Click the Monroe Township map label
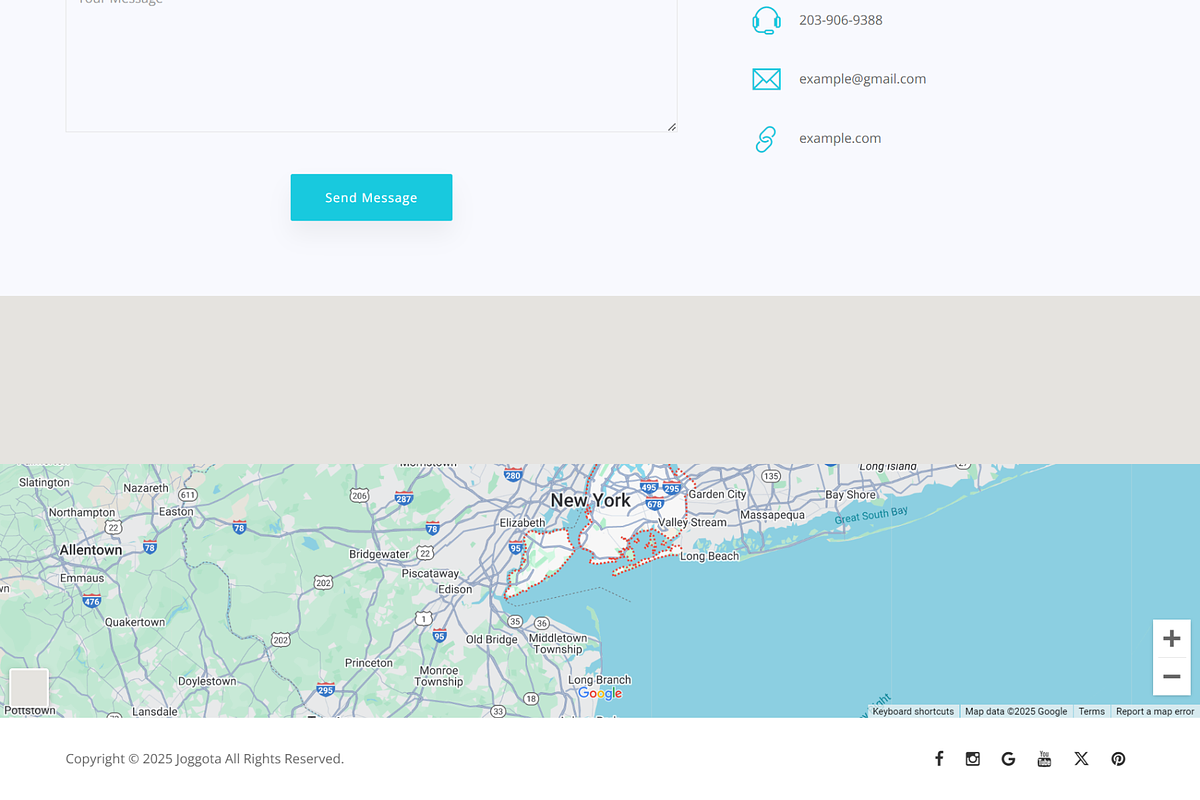Image resolution: width=1200 pixels, height=800 pixels. pyautogui.click(x=439, y=676)
